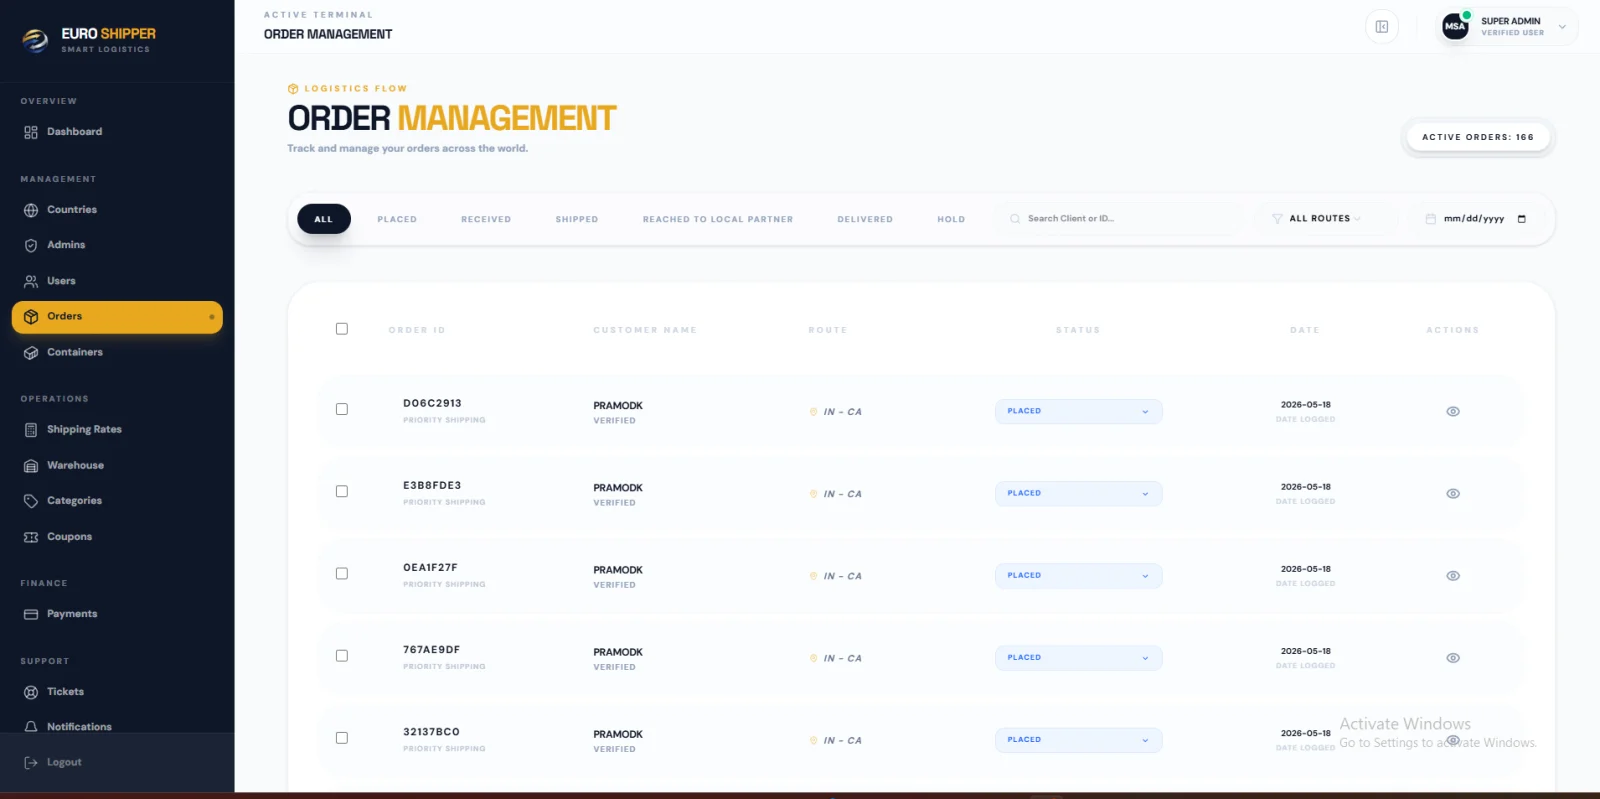Open the Tickets support icon

pos(31,692)
